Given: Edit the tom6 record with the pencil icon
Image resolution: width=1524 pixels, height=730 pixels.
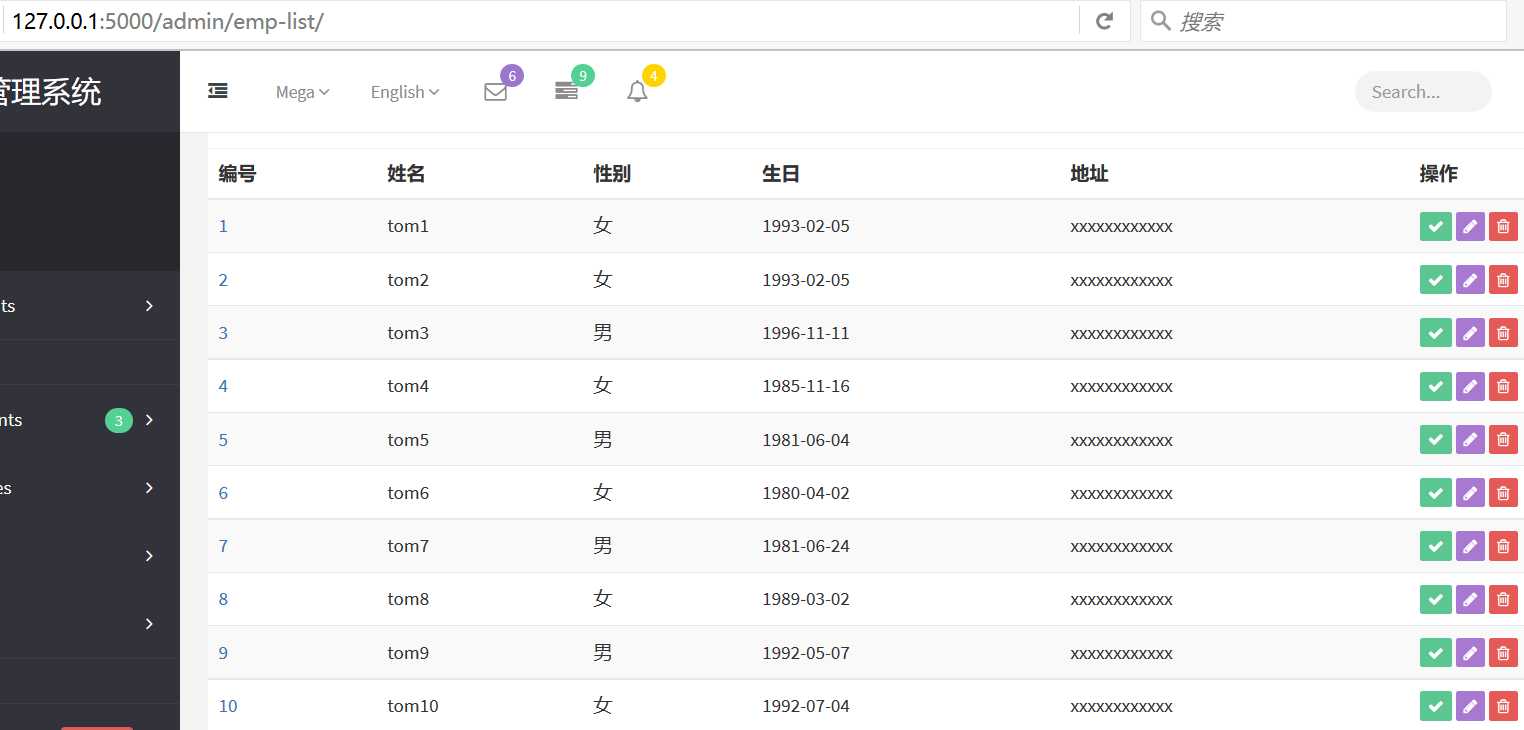Looking at the screenshot, I should point(1470,493).
